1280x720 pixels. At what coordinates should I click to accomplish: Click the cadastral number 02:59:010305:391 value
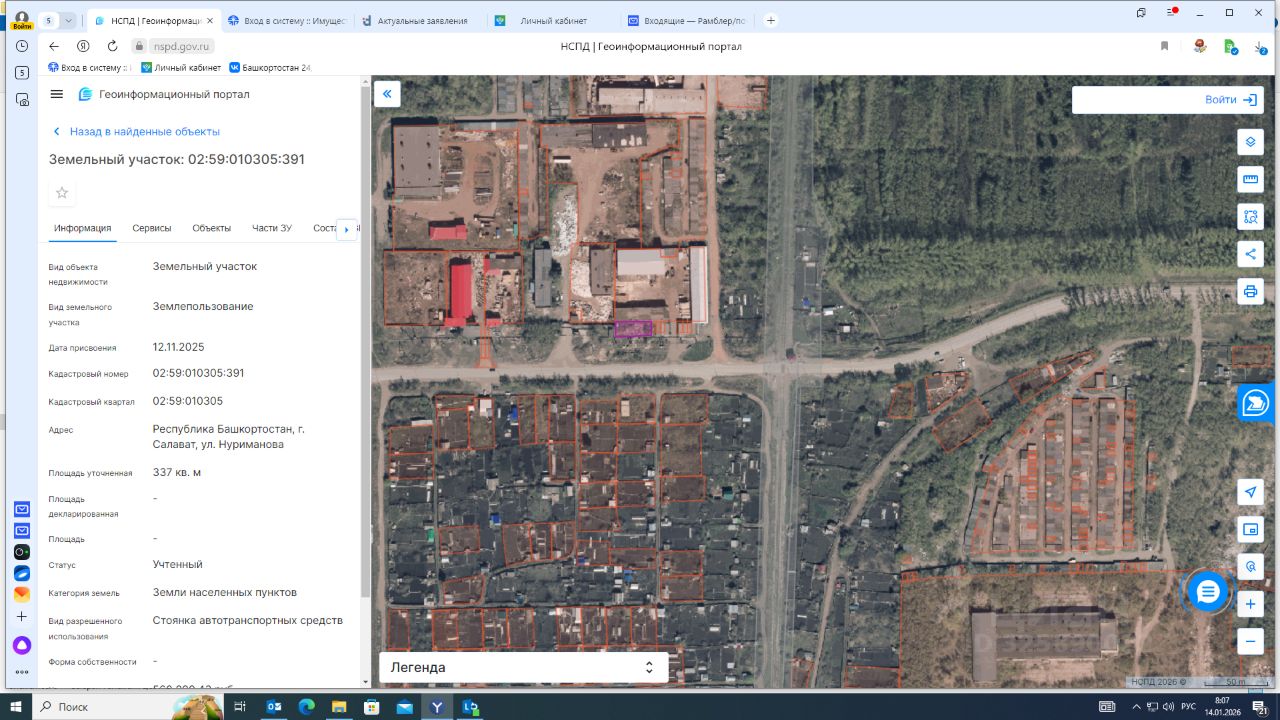(x=198, y=373)
